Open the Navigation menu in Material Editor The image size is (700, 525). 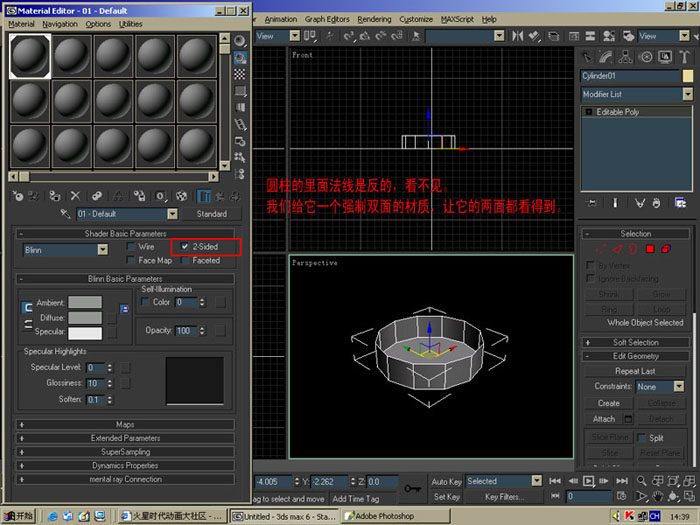[60, 24]
